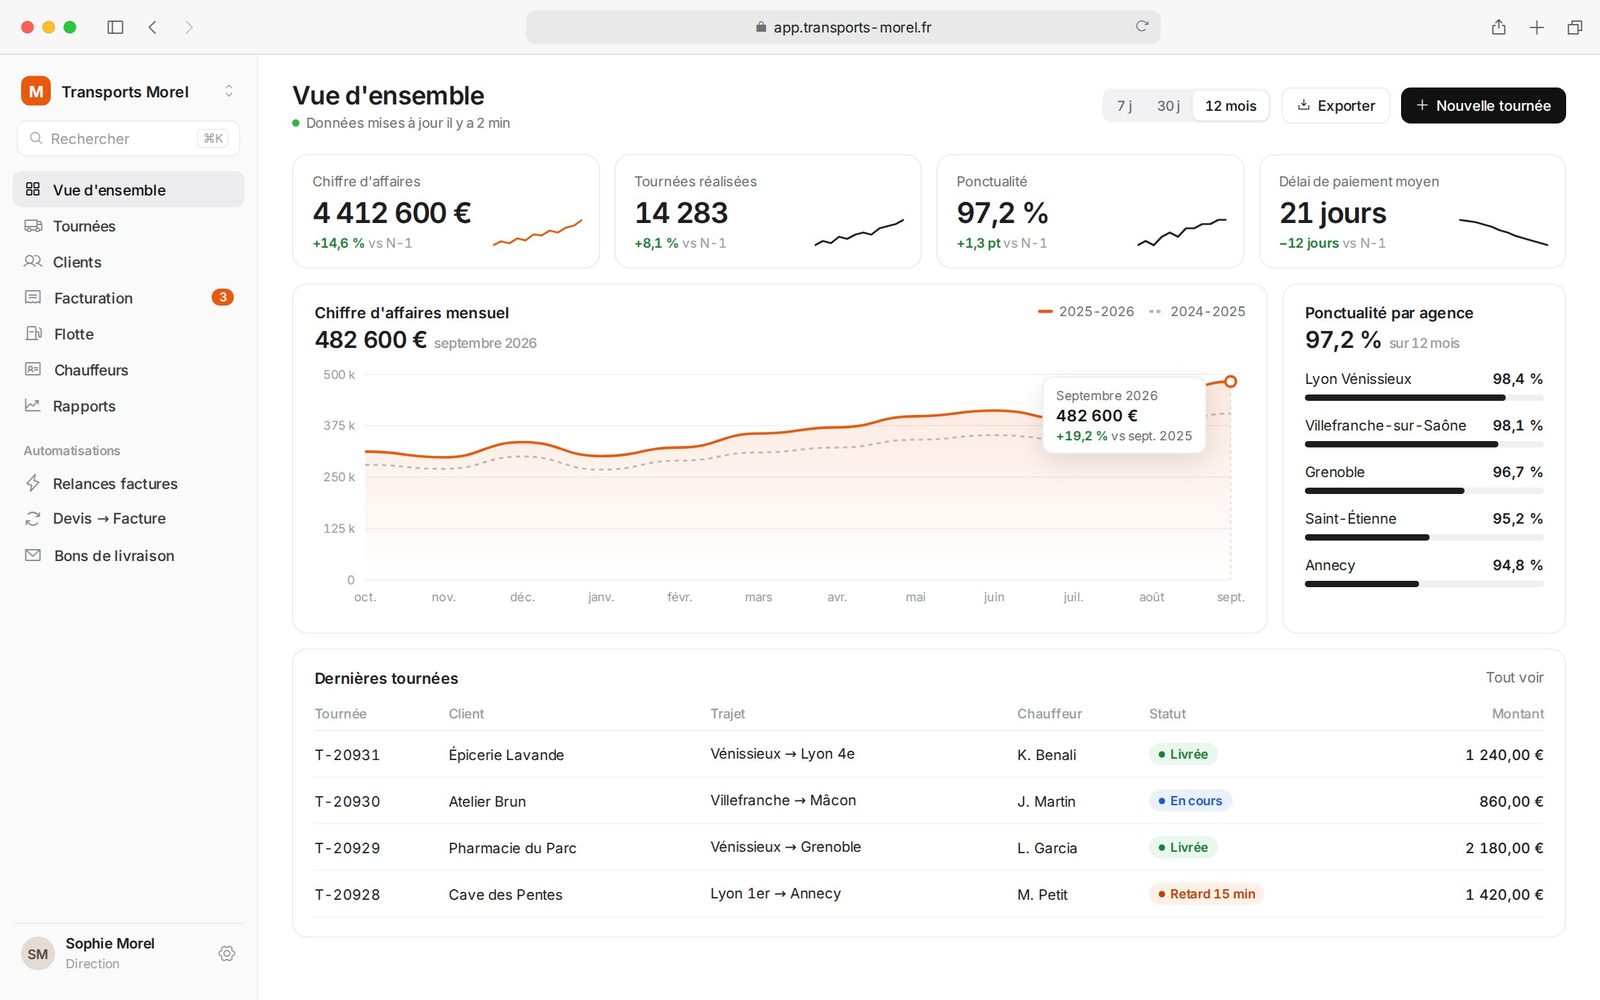Click the app.transports-morel.fr address bar
Viewport: 1600px width, 1000px height.
pos(843,27)
